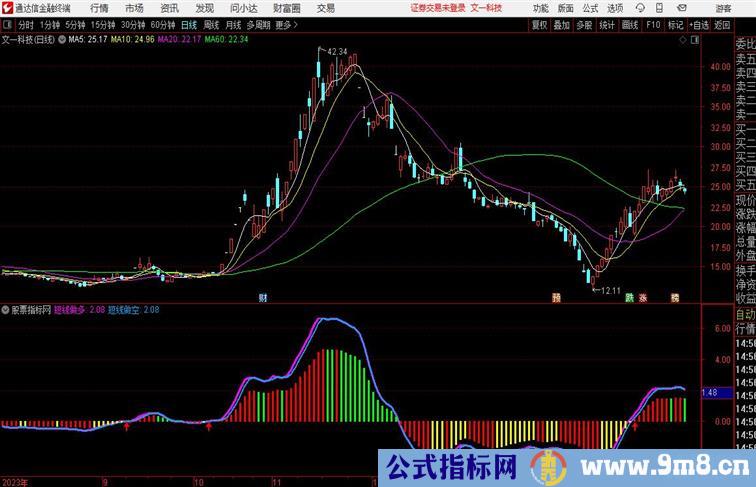
Task: Click the panel layout icon left of 分时
Action: point(7,25)
